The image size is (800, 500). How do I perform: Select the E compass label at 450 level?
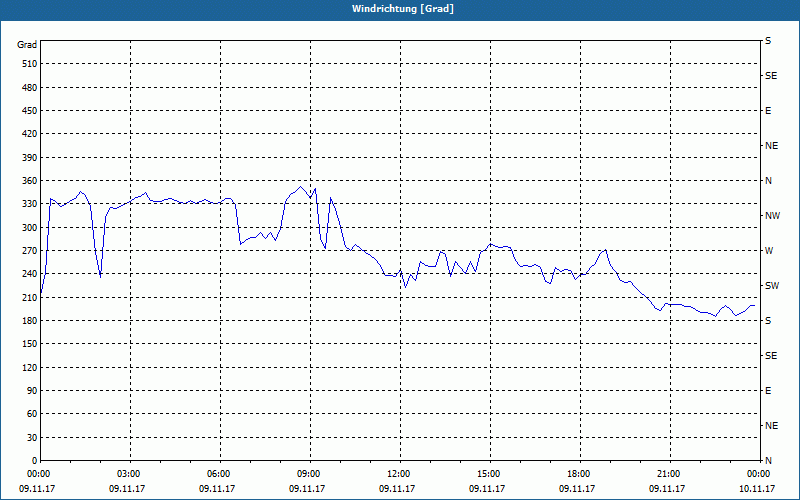[768, 111]
